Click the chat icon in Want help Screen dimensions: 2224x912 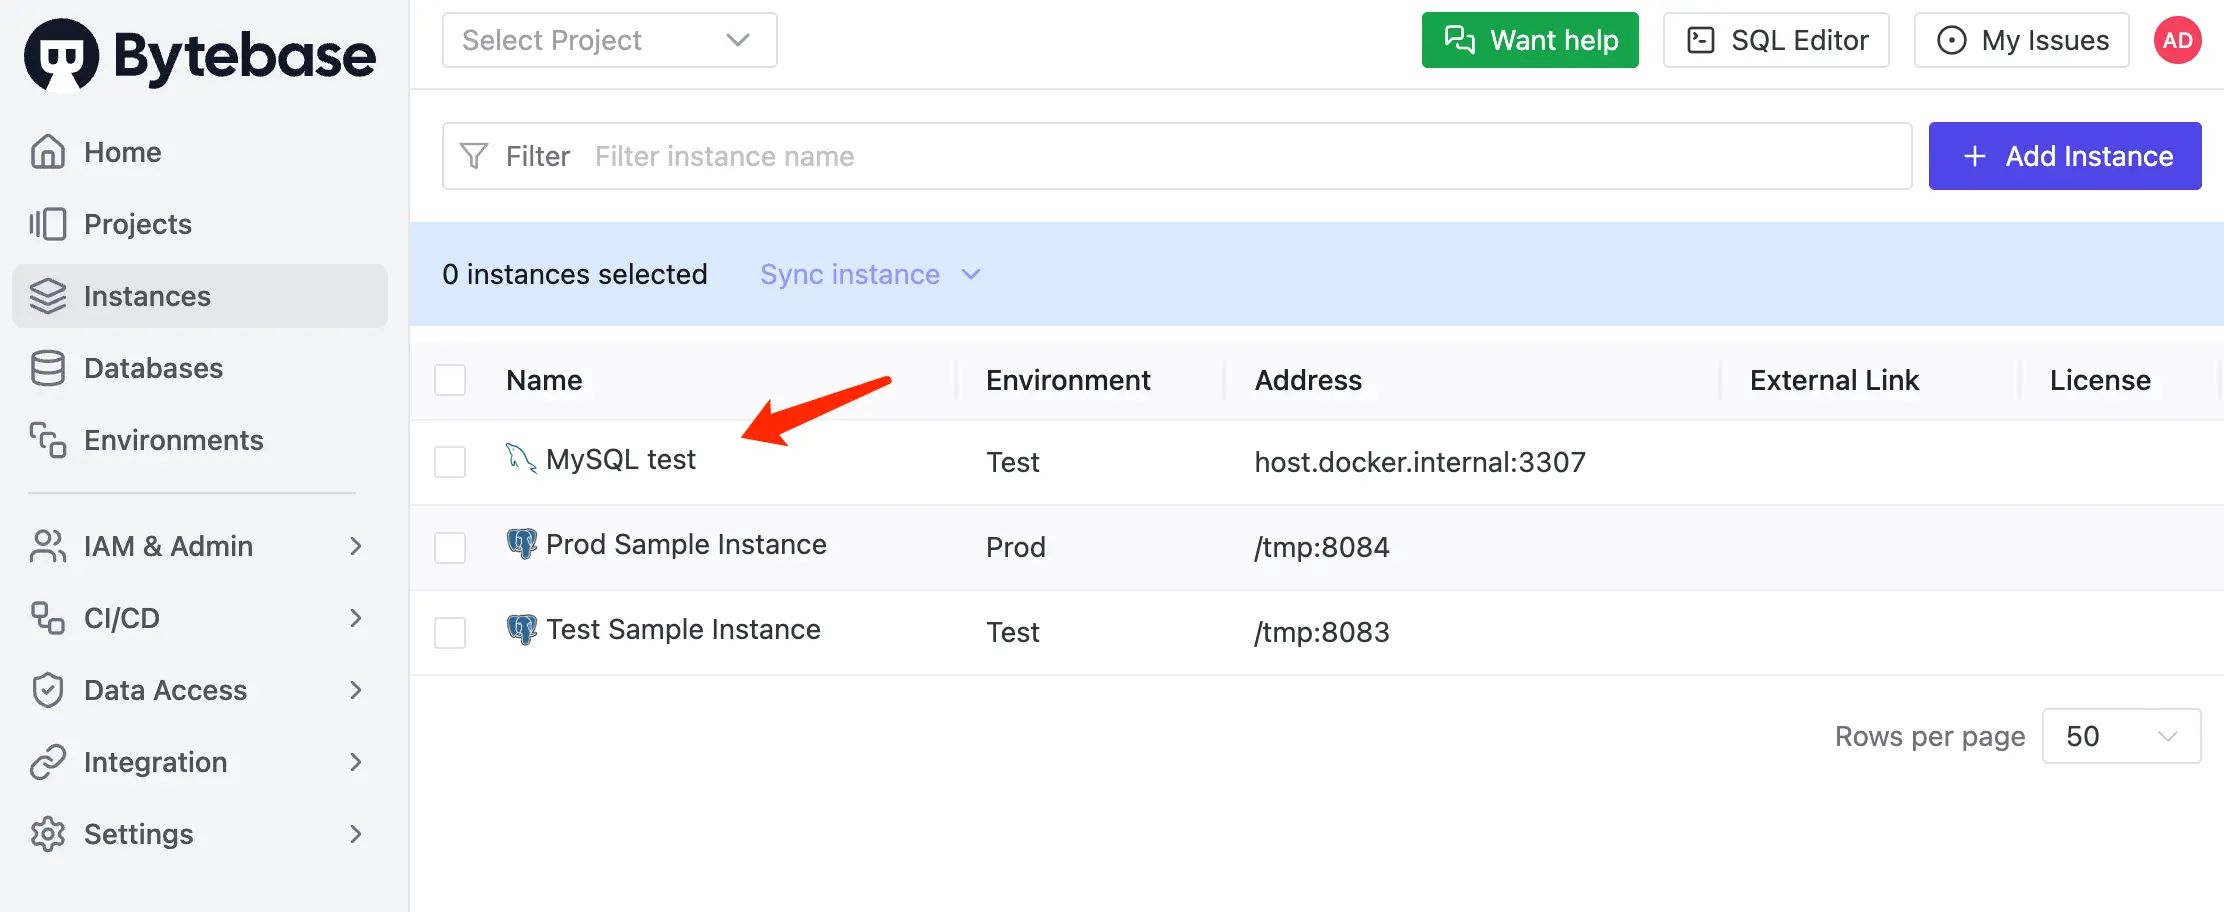[1460, 40]
